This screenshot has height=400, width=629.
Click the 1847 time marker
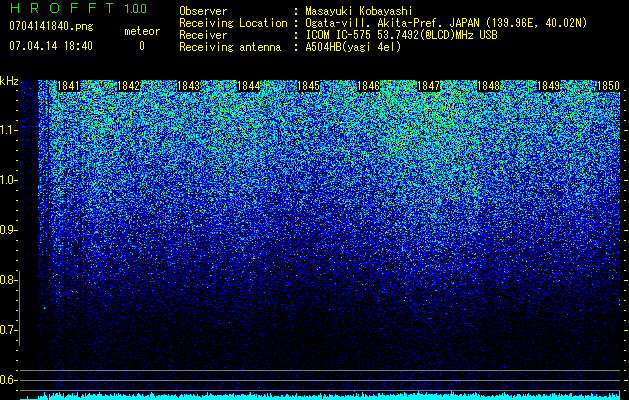[x=429, y=86]
